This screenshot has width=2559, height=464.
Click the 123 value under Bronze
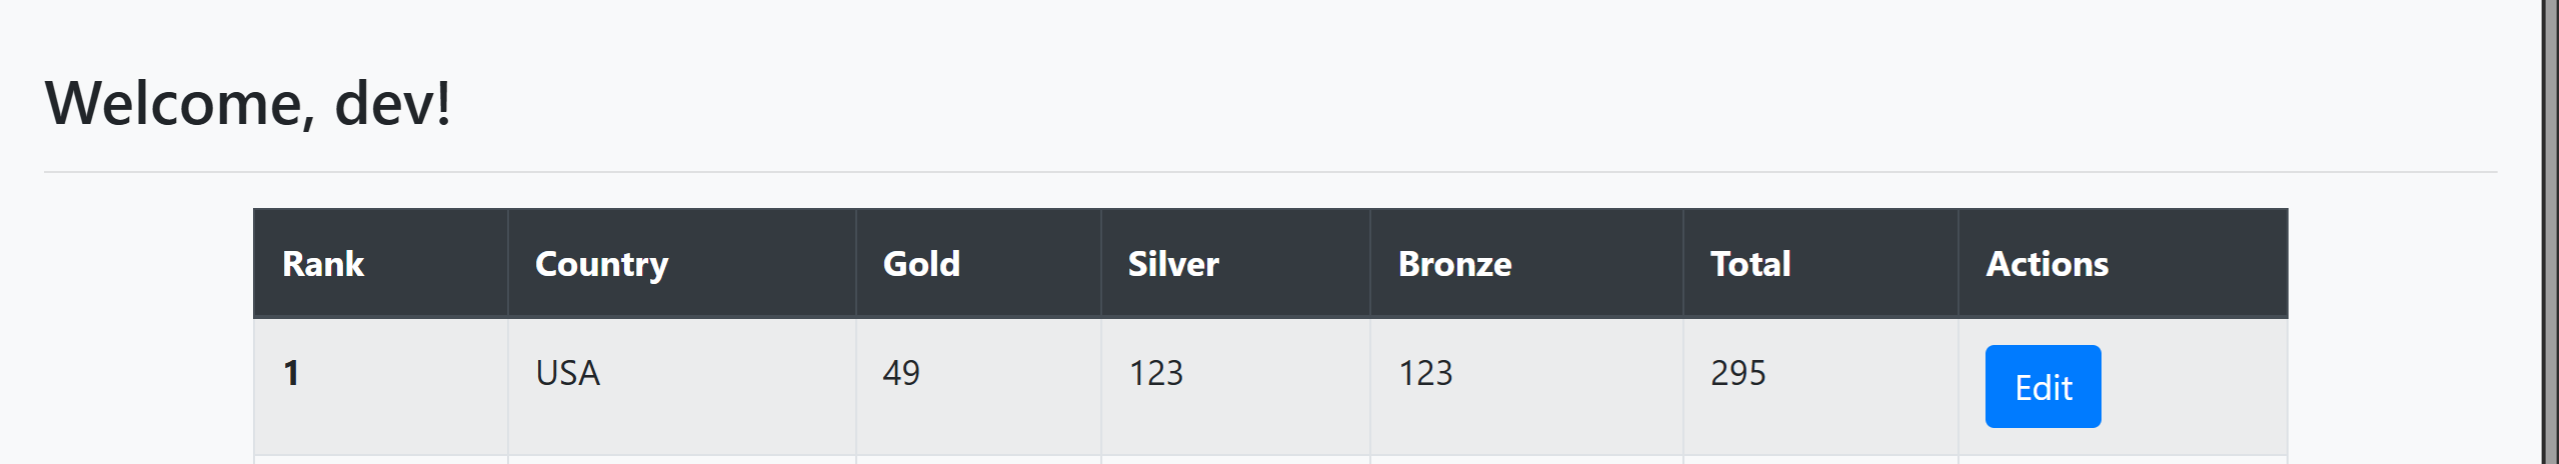[1425, 373]
